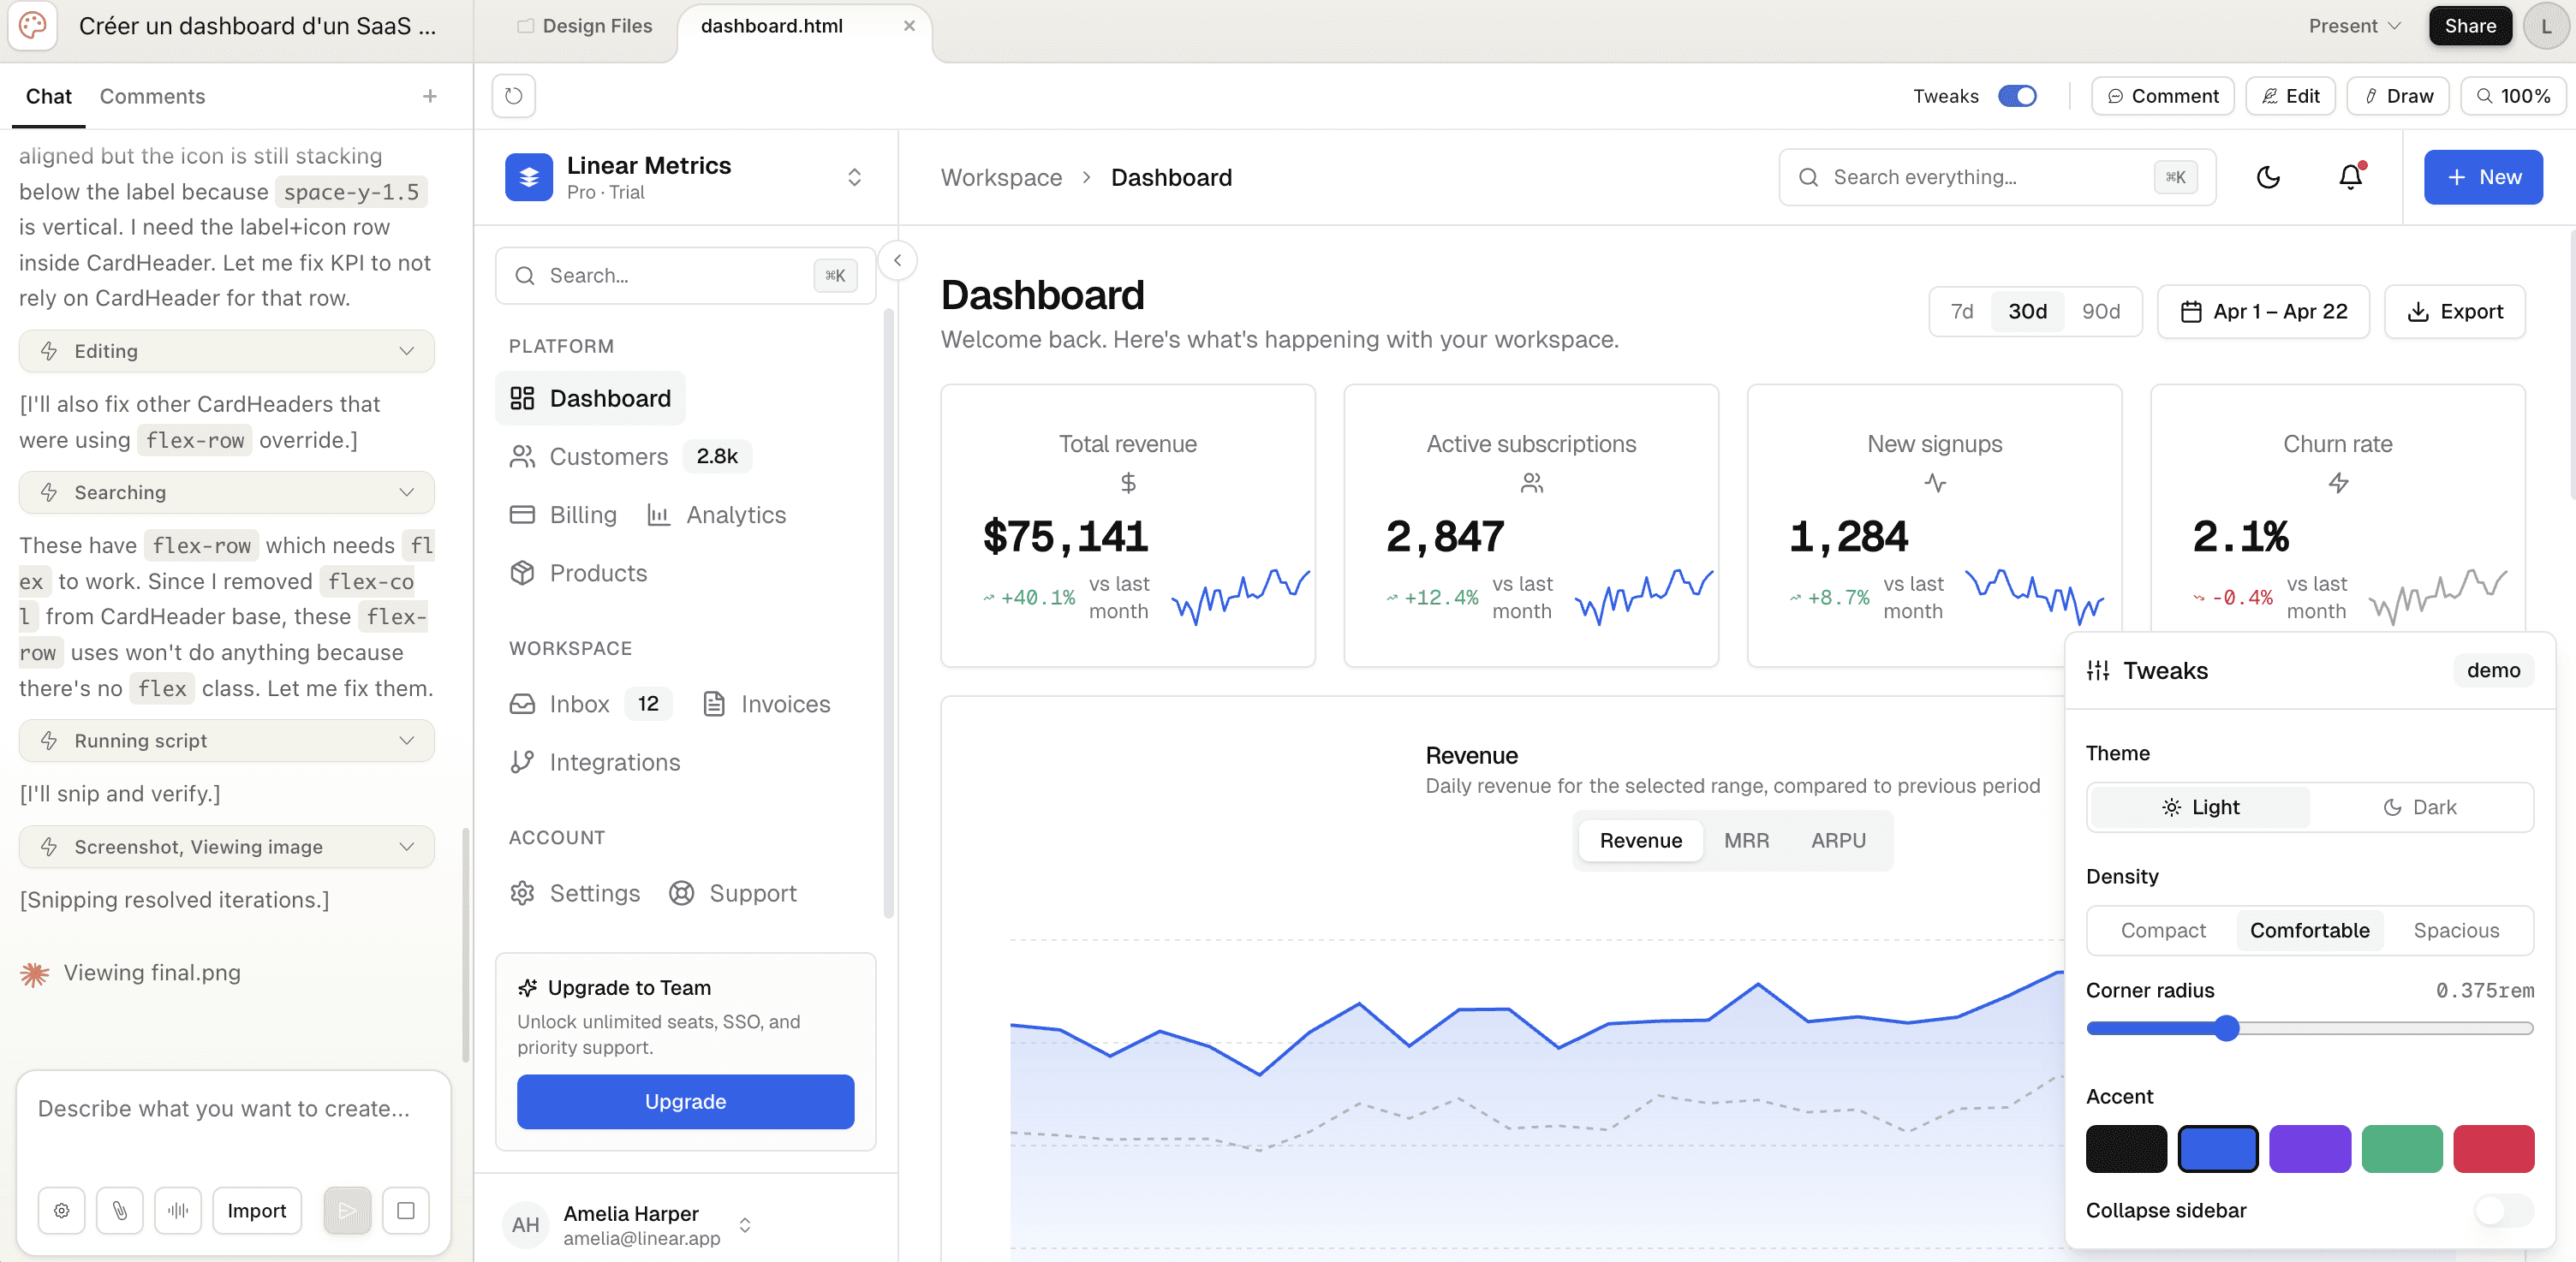Open the Present dropdown menu
The width and height of the screenshot is (2576, 1262).
(2354, 26)
